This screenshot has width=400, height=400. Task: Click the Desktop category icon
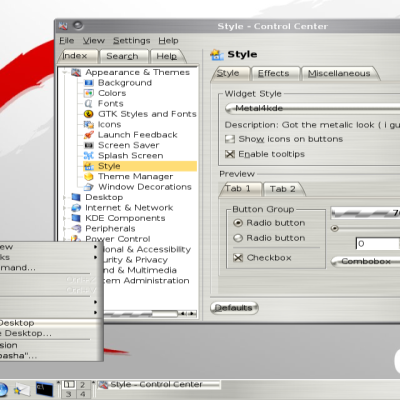click(76, 197)
